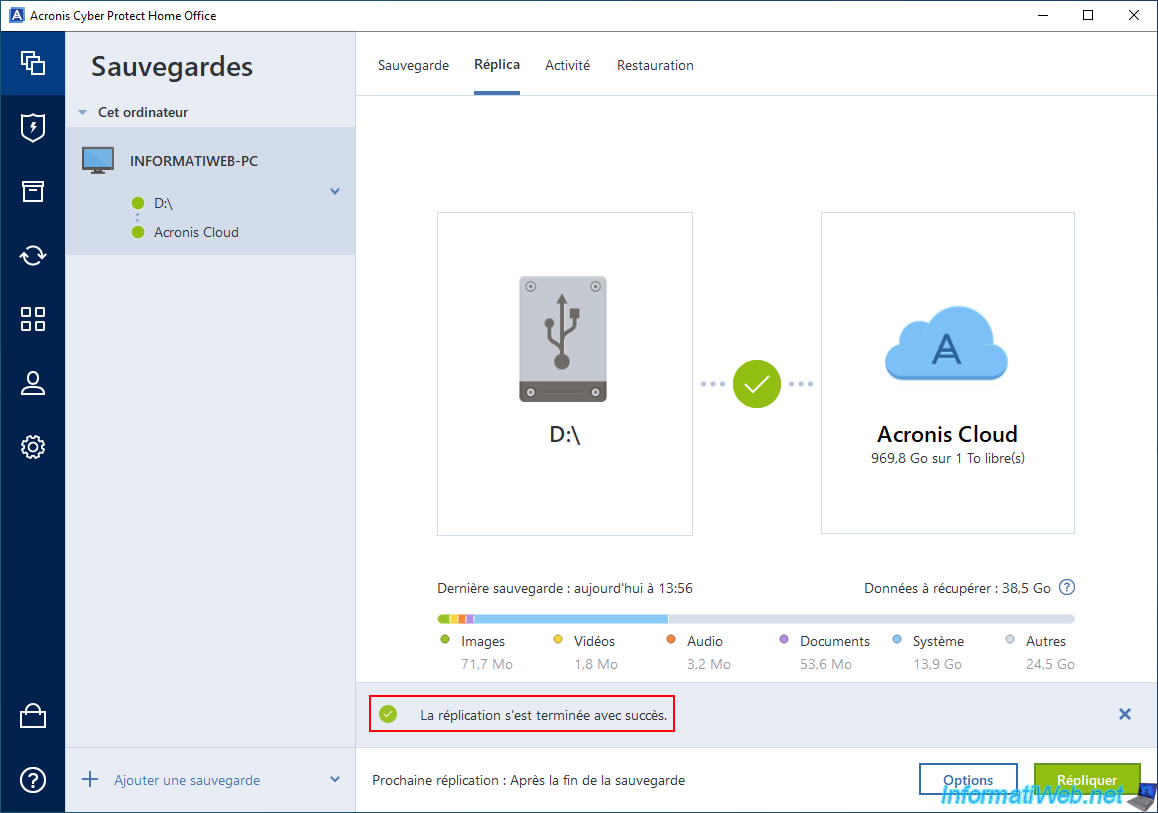1158x813 pixels.
Task: Click the Audio orange legend dot
Action: click(671, 639)
